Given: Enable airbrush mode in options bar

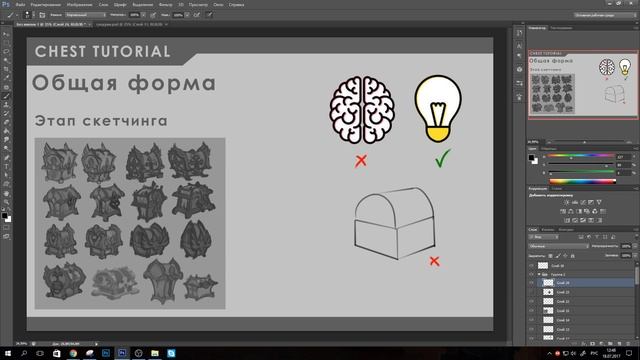Looking at the screenshot, I should click(197, 15).
